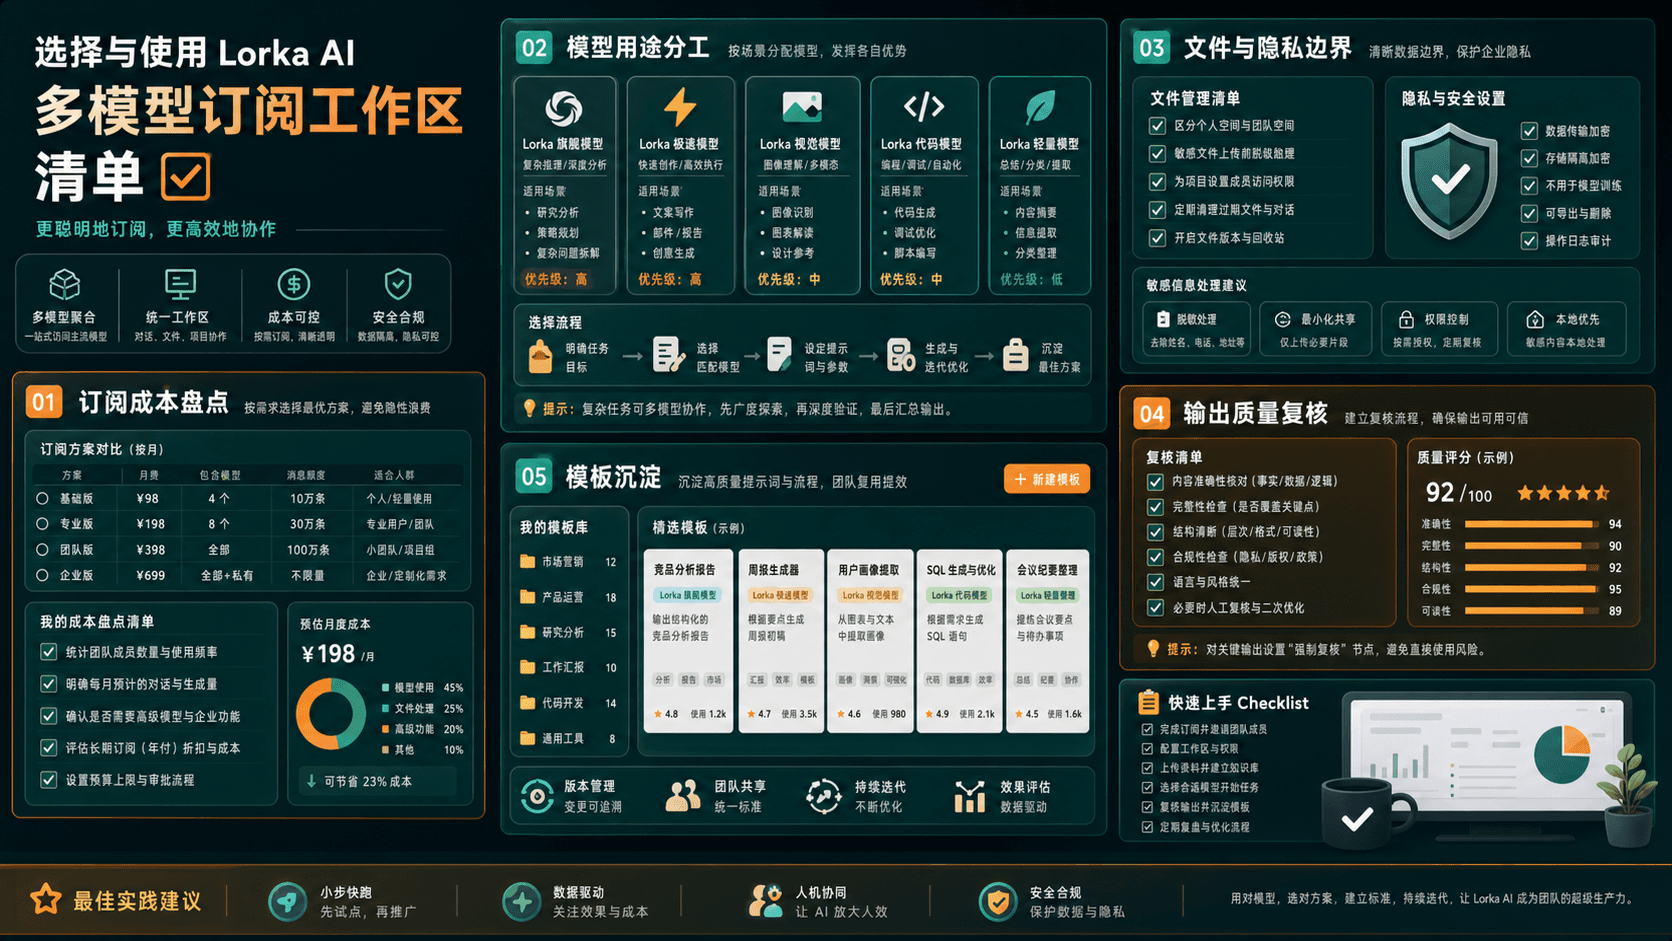This screenshot has width=1672, height=941.
Task: Open the 用户画像提取 template card
Action: [x=870, y=641]
